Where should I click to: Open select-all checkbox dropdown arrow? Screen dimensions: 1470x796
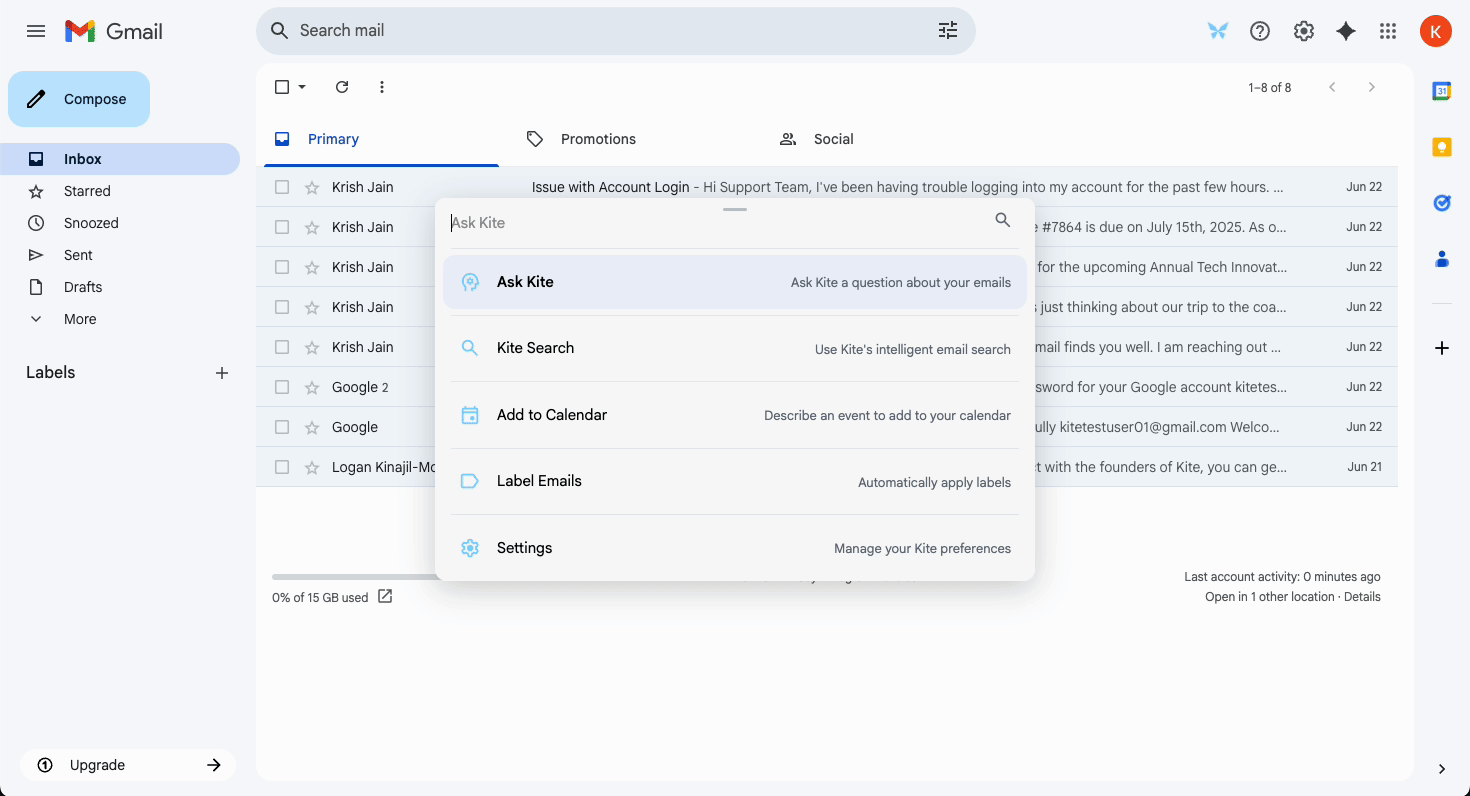[302, 87]
